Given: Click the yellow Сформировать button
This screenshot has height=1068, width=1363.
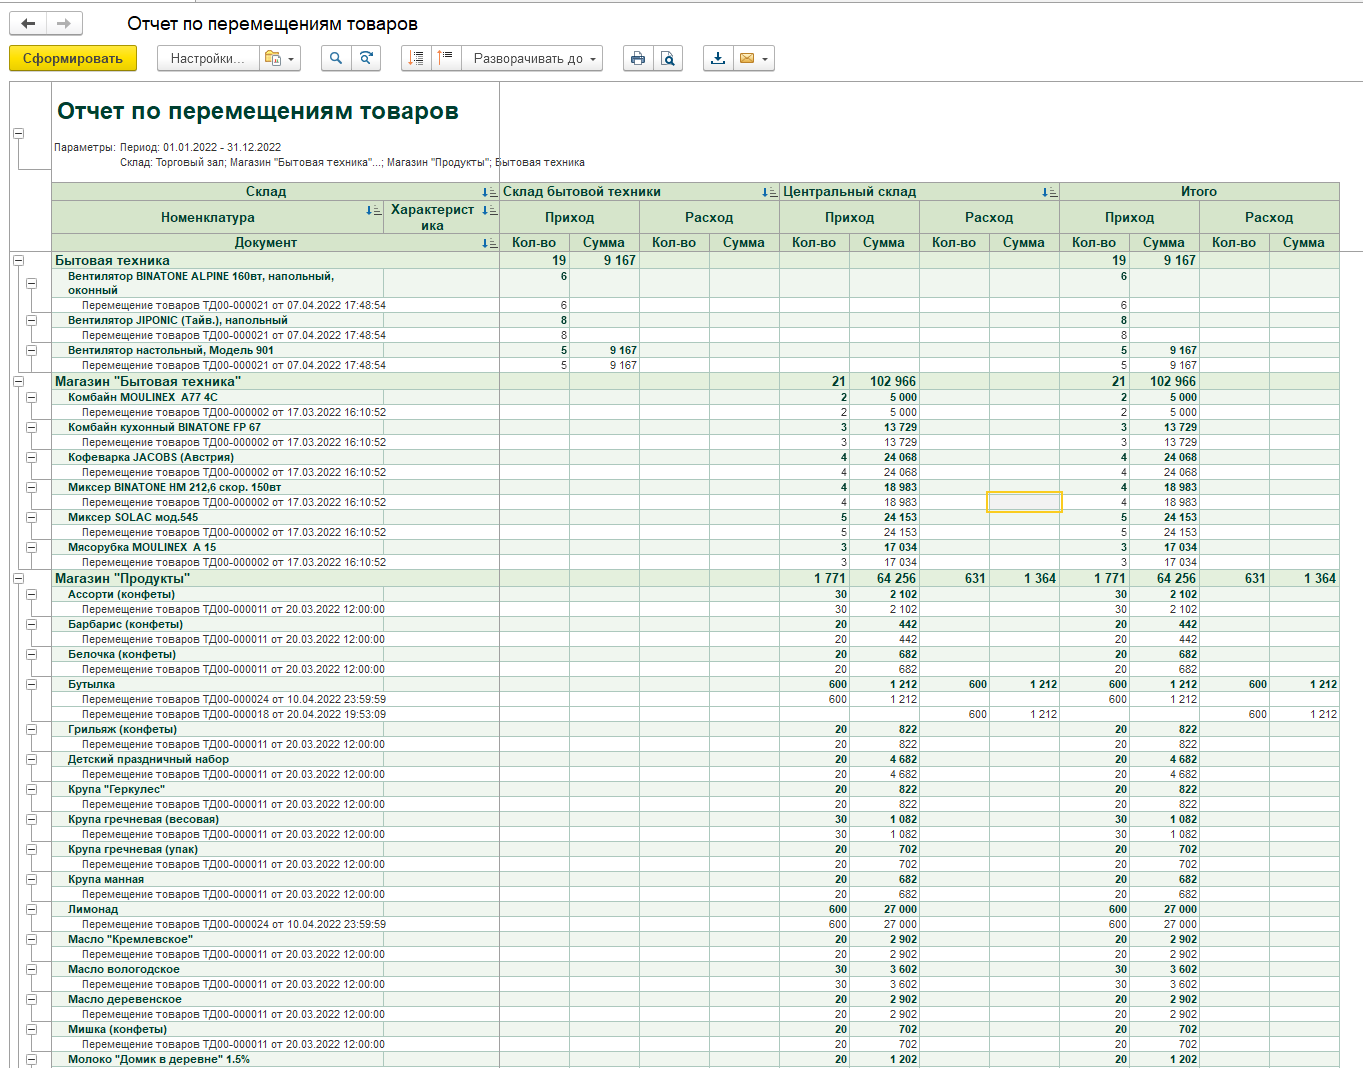Looking at the screenshot, I should [73, 59].
